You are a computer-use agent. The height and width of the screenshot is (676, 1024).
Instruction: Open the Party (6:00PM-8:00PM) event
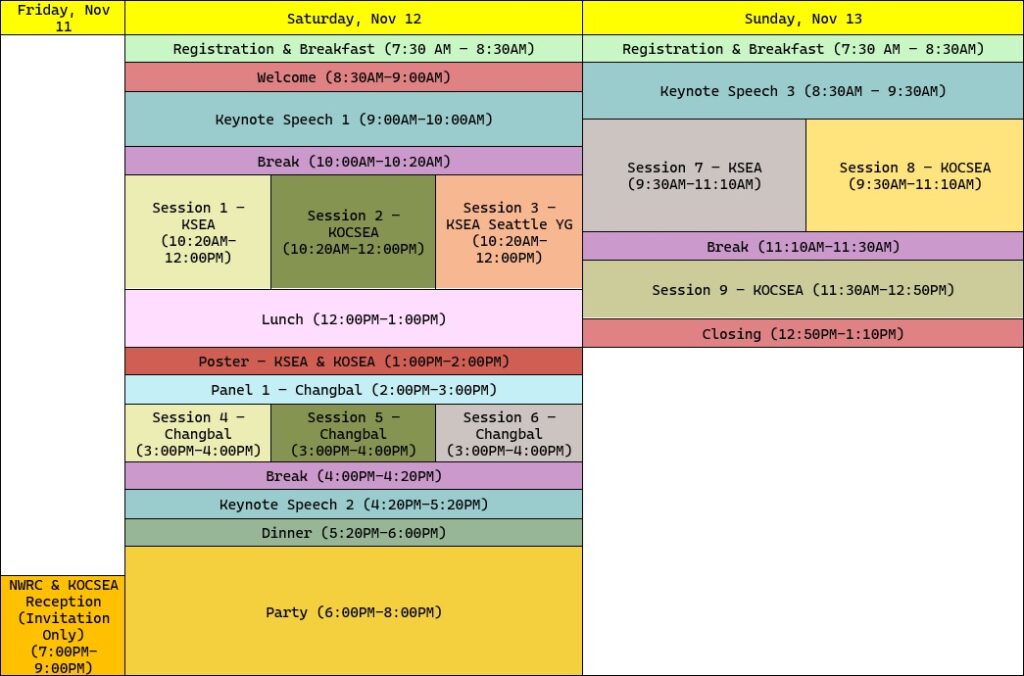click(x=353, y=612)
